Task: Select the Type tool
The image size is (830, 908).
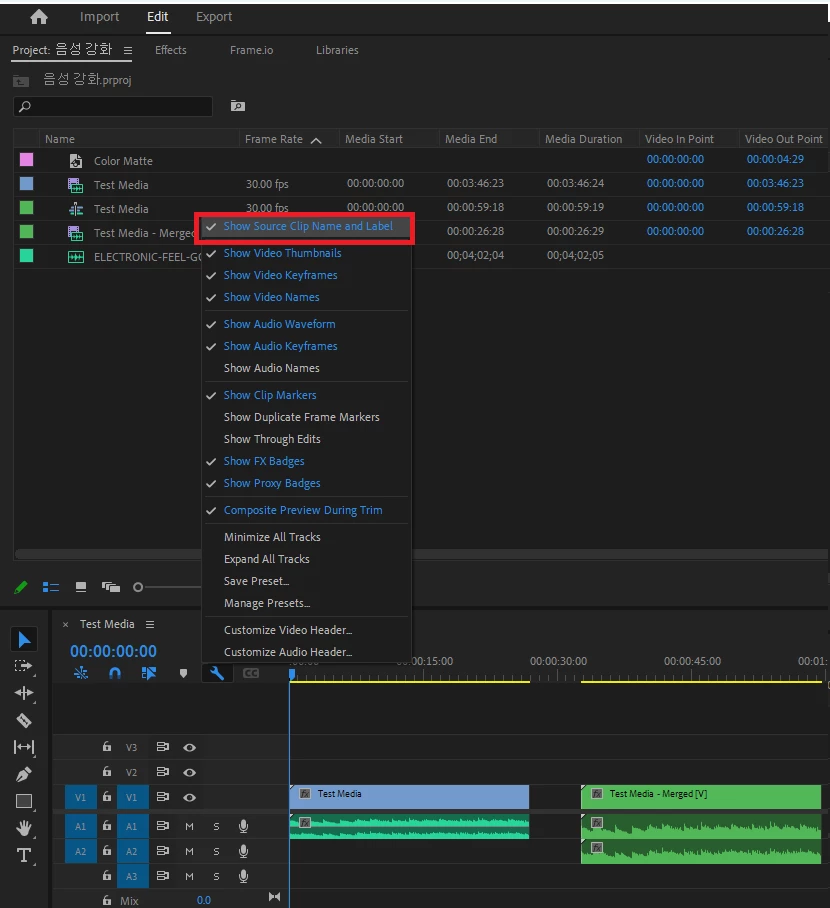Action: pyautogui.click(x=24, y=855)
